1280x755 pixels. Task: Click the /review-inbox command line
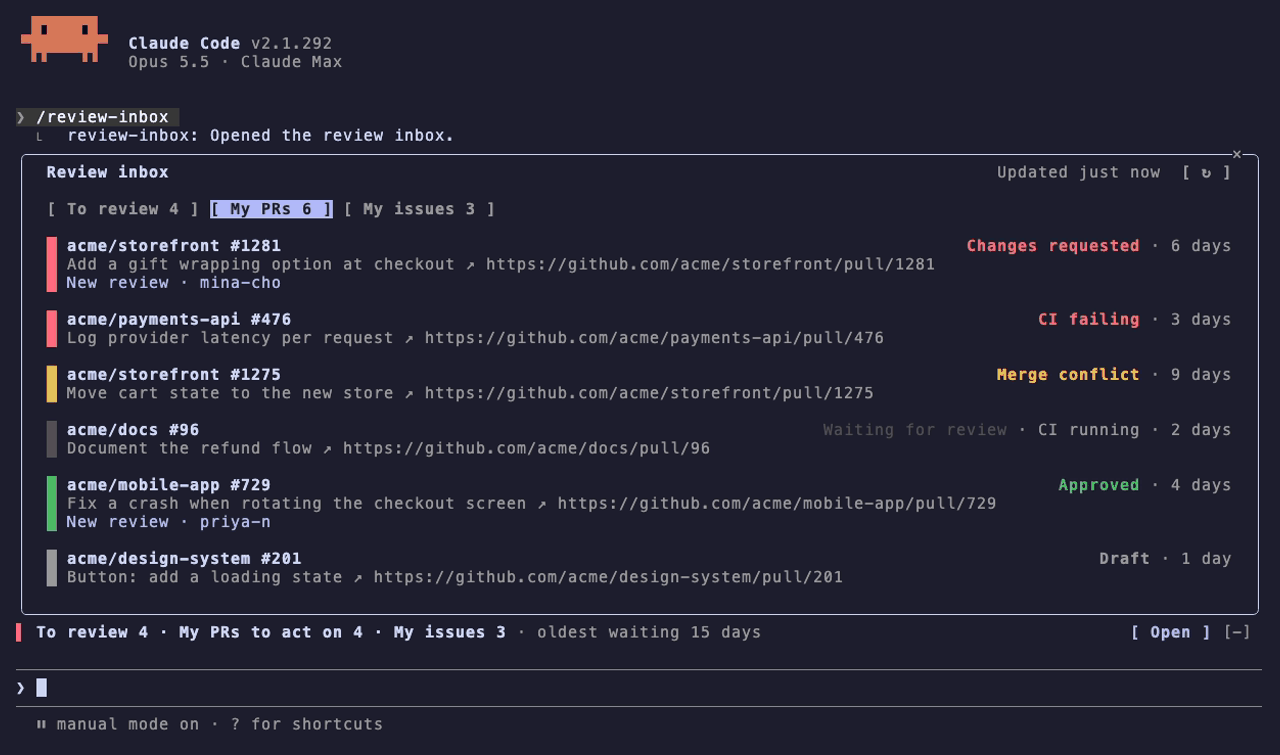(x=98, y=117)
